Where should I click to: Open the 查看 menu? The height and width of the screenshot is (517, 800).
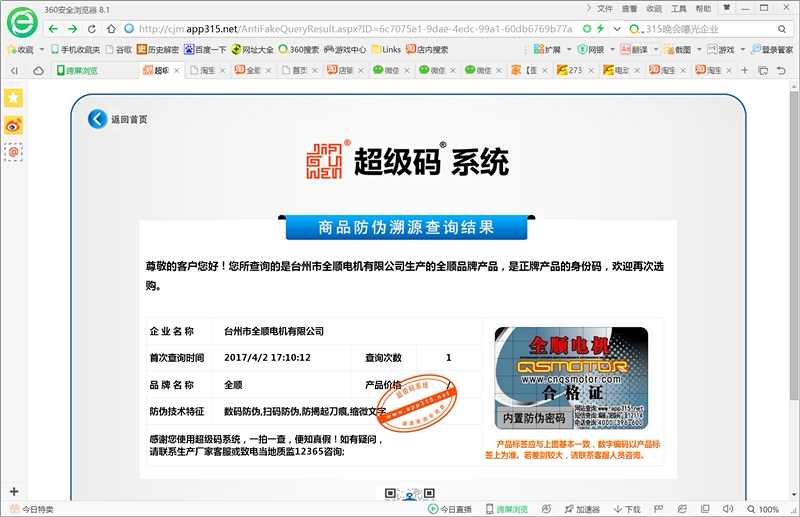[x=629, y=8]
